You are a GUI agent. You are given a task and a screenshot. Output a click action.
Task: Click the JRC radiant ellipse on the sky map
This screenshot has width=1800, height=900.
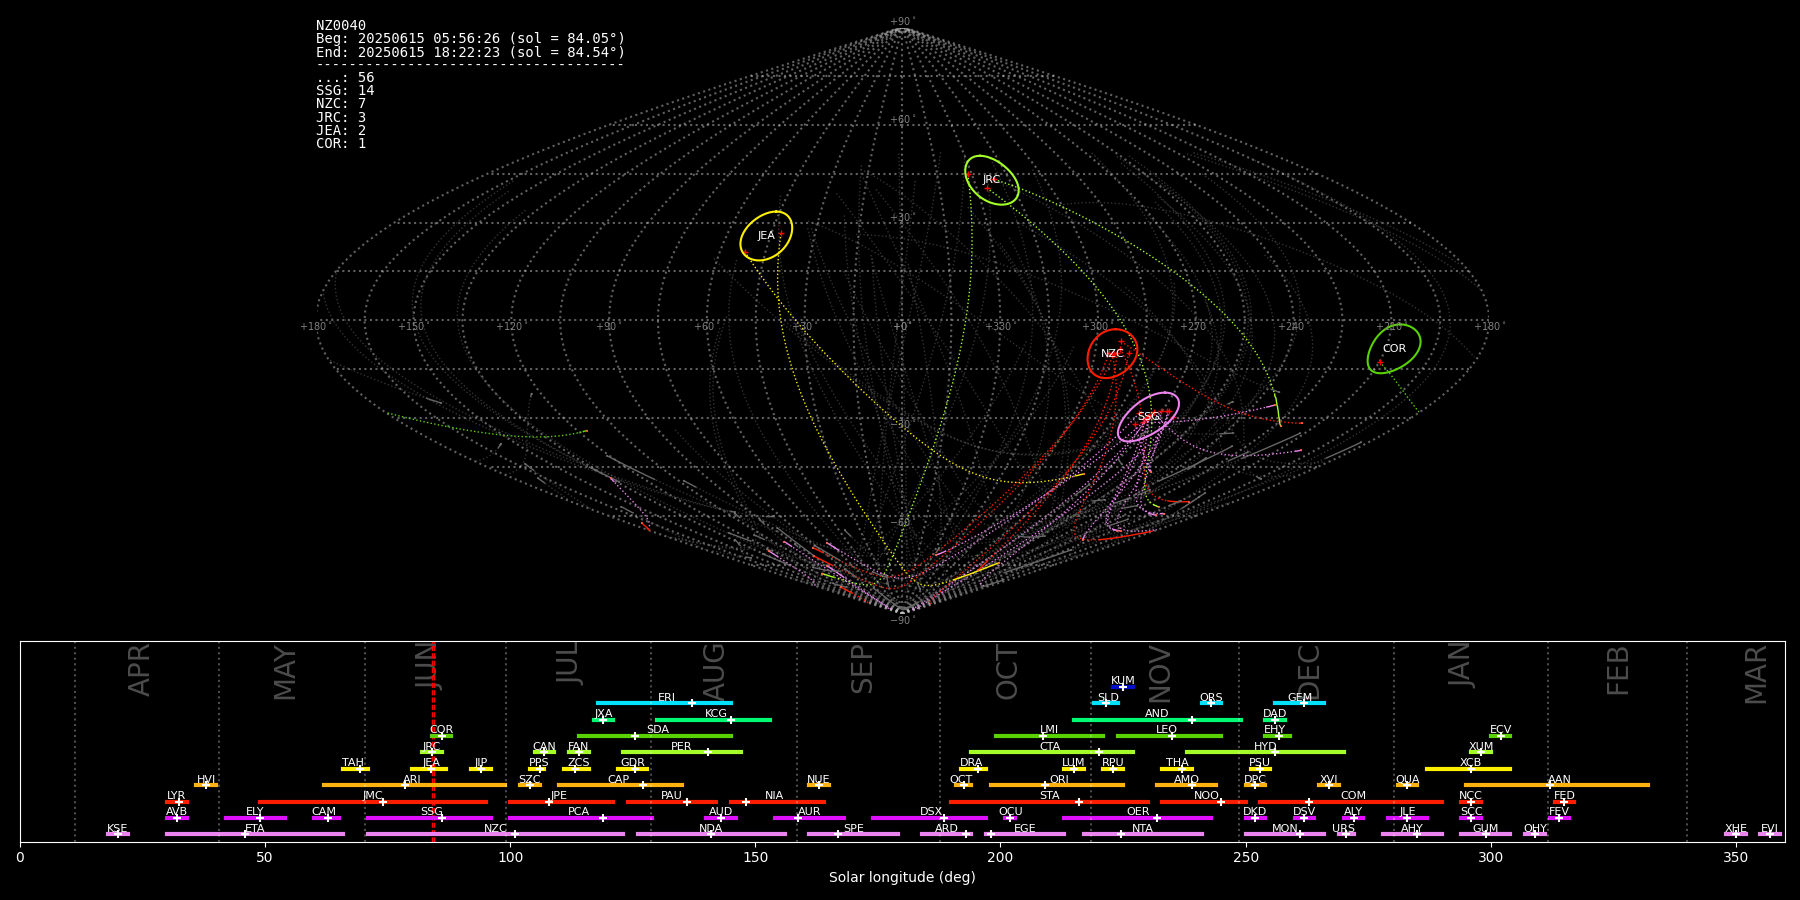[x=992, y=180]
